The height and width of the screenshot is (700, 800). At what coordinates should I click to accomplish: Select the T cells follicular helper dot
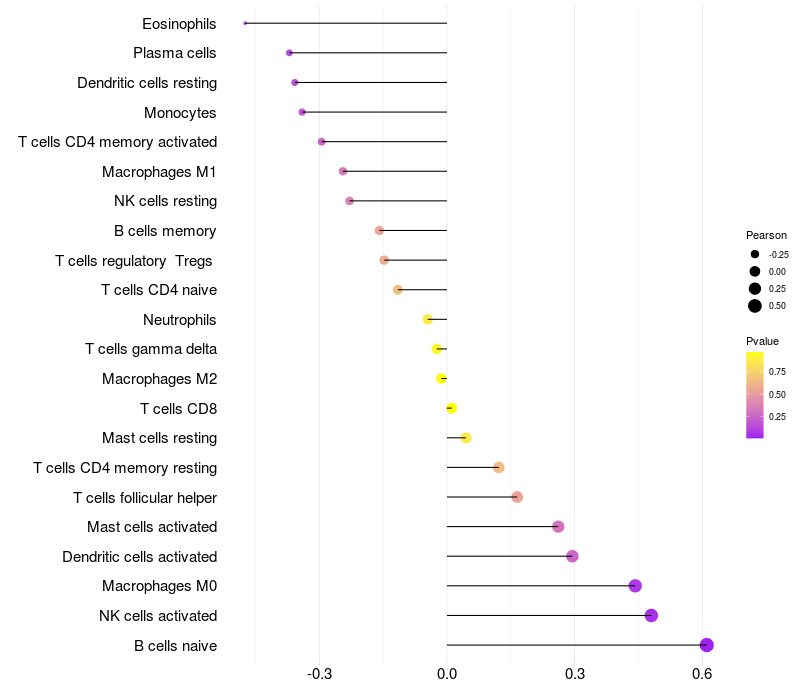point(517,497)
